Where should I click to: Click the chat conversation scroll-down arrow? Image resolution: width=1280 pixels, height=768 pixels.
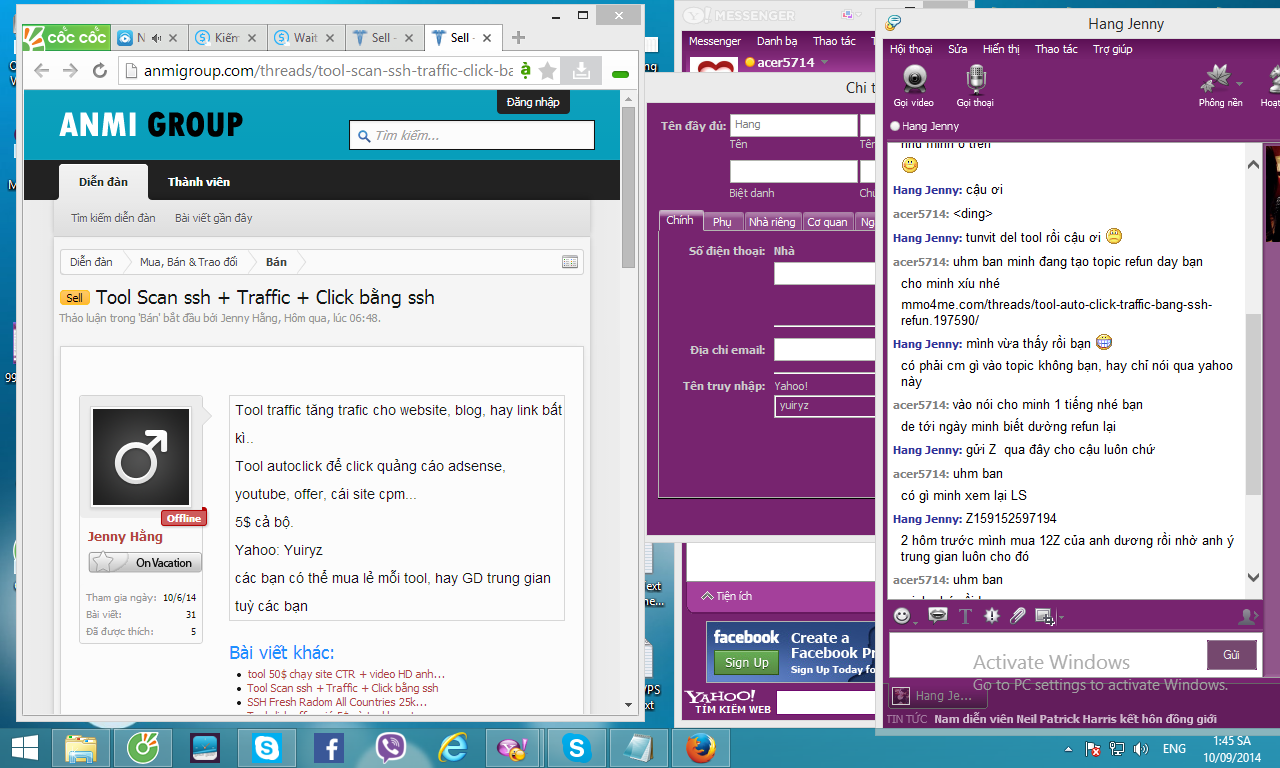[x=1254, y=578]
